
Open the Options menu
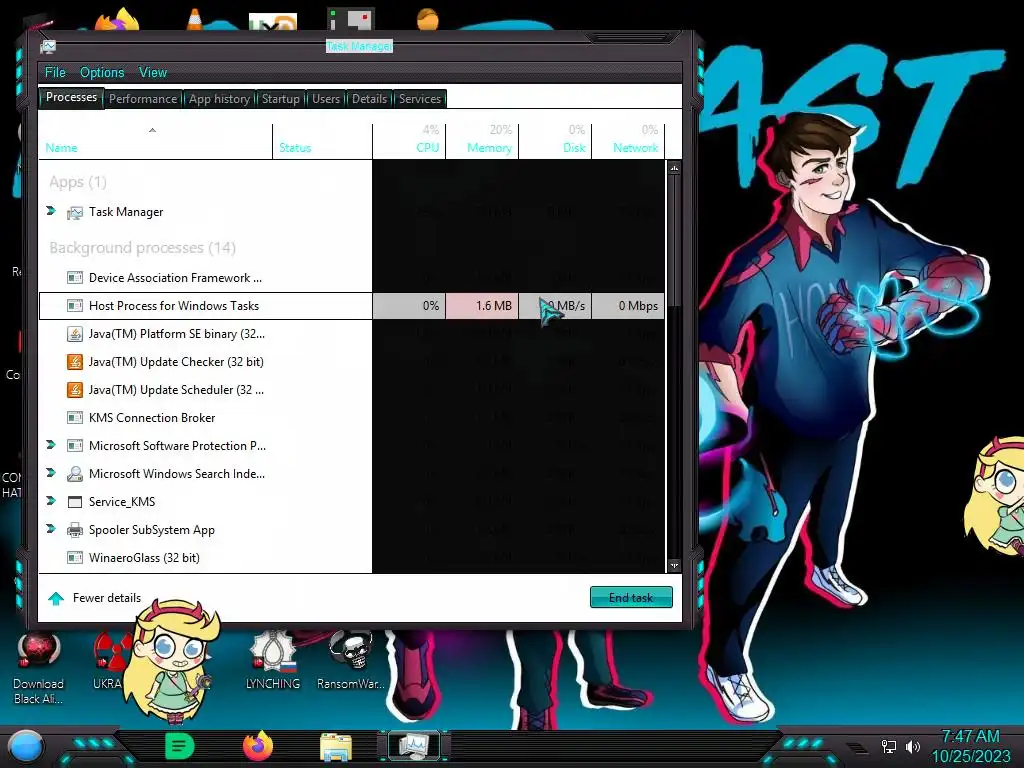click(x=102, y=72)
